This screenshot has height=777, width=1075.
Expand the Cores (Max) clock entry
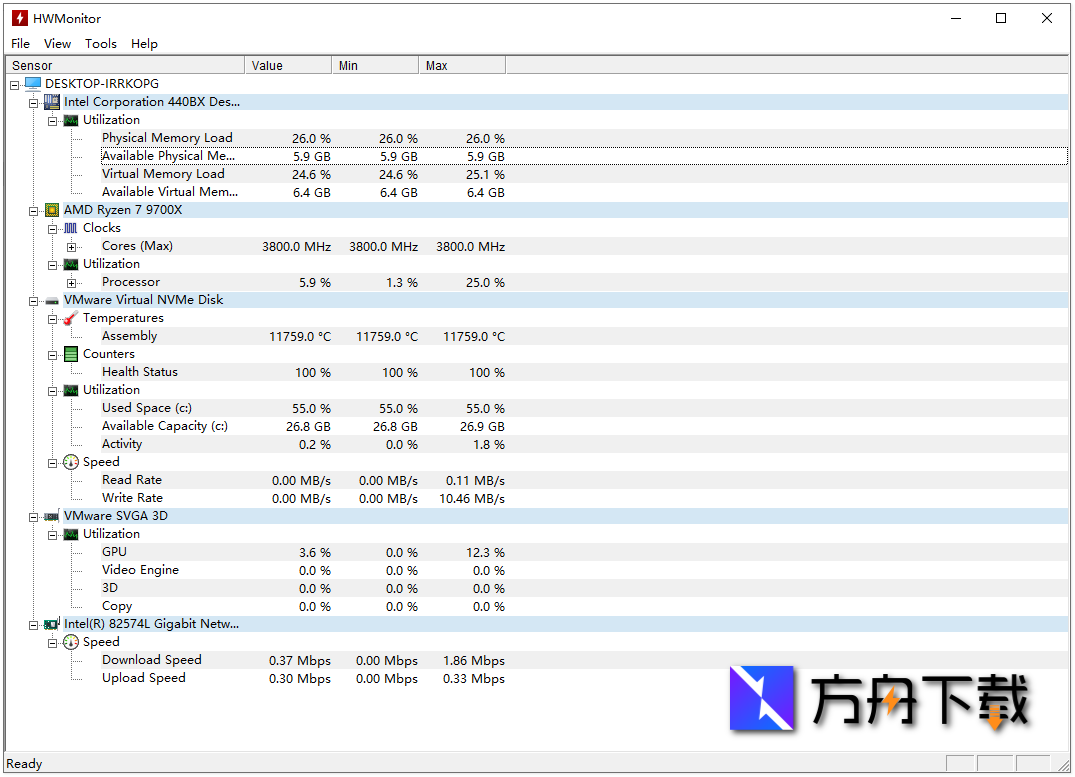pyautogui.click(x=72, y=247)
